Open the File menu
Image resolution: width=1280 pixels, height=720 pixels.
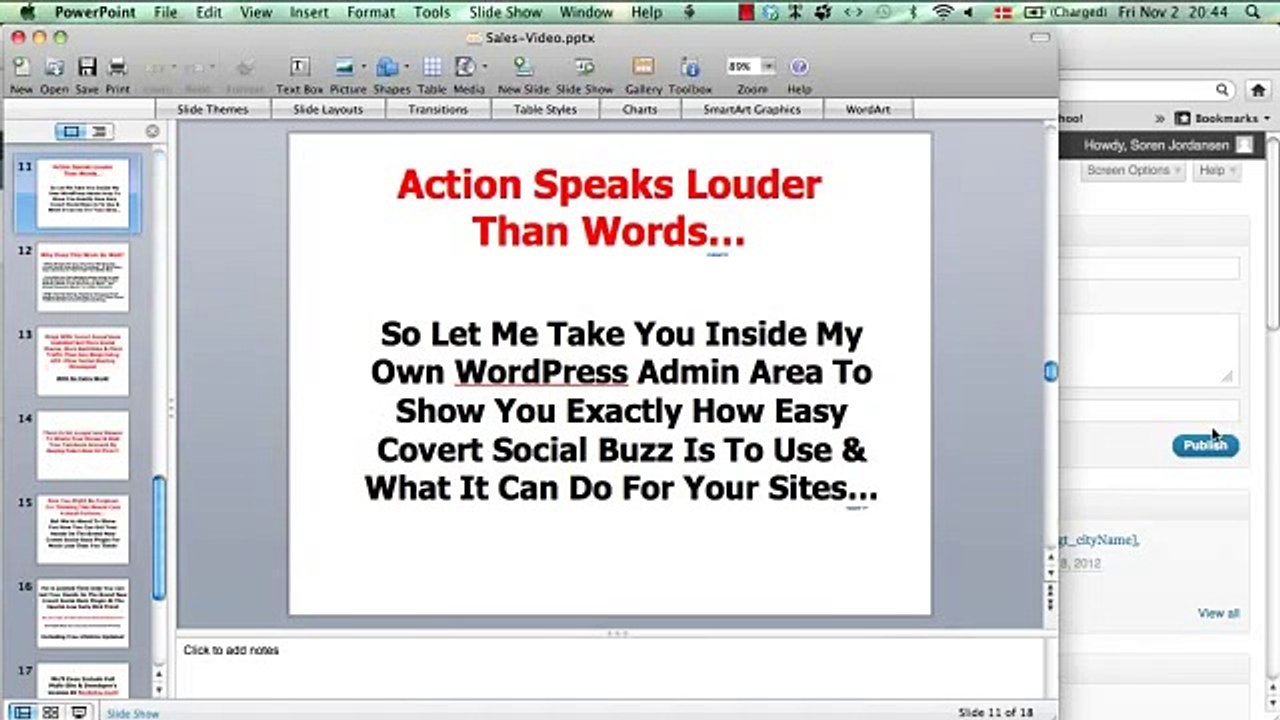(x=165, y=12)
